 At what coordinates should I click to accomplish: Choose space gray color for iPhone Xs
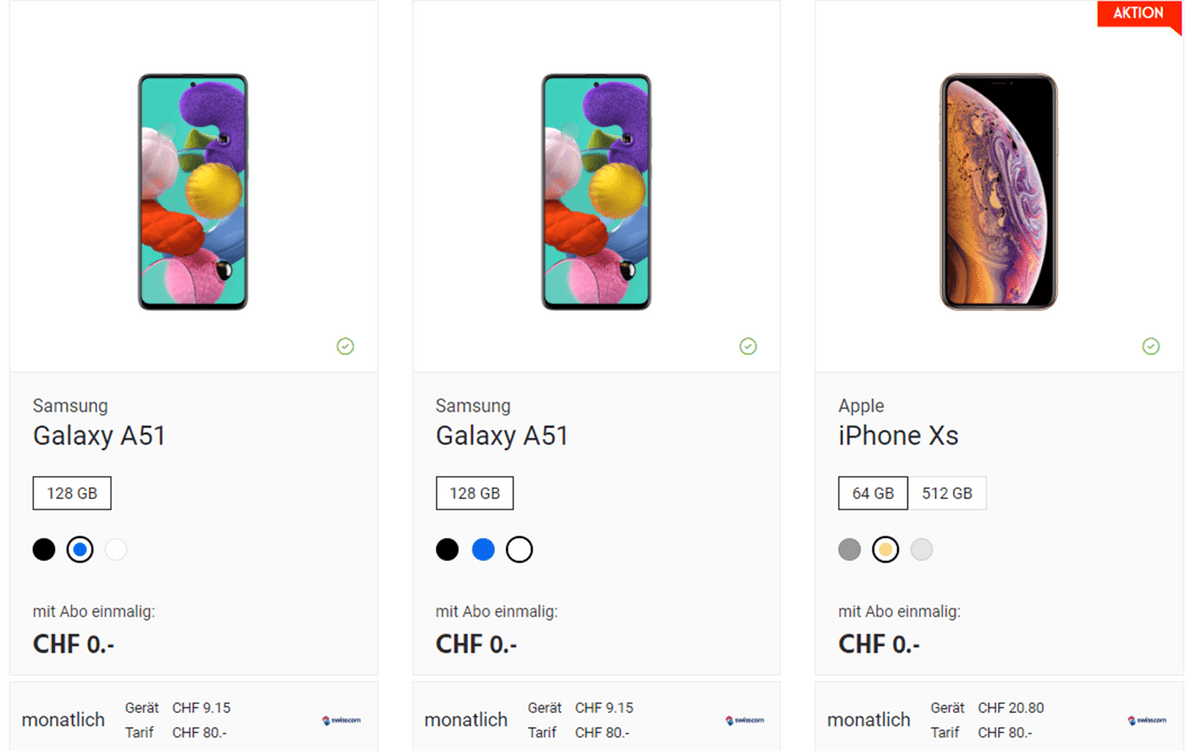(x=850, y=549)
